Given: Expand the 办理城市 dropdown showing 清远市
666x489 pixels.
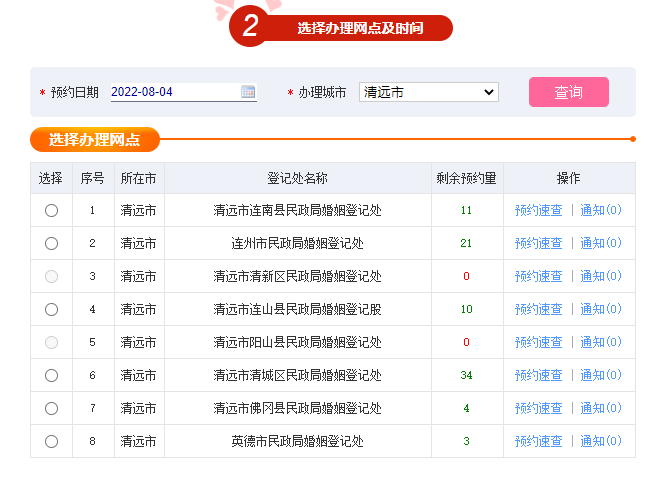Looking at the screenshot, I should point(428,92).
